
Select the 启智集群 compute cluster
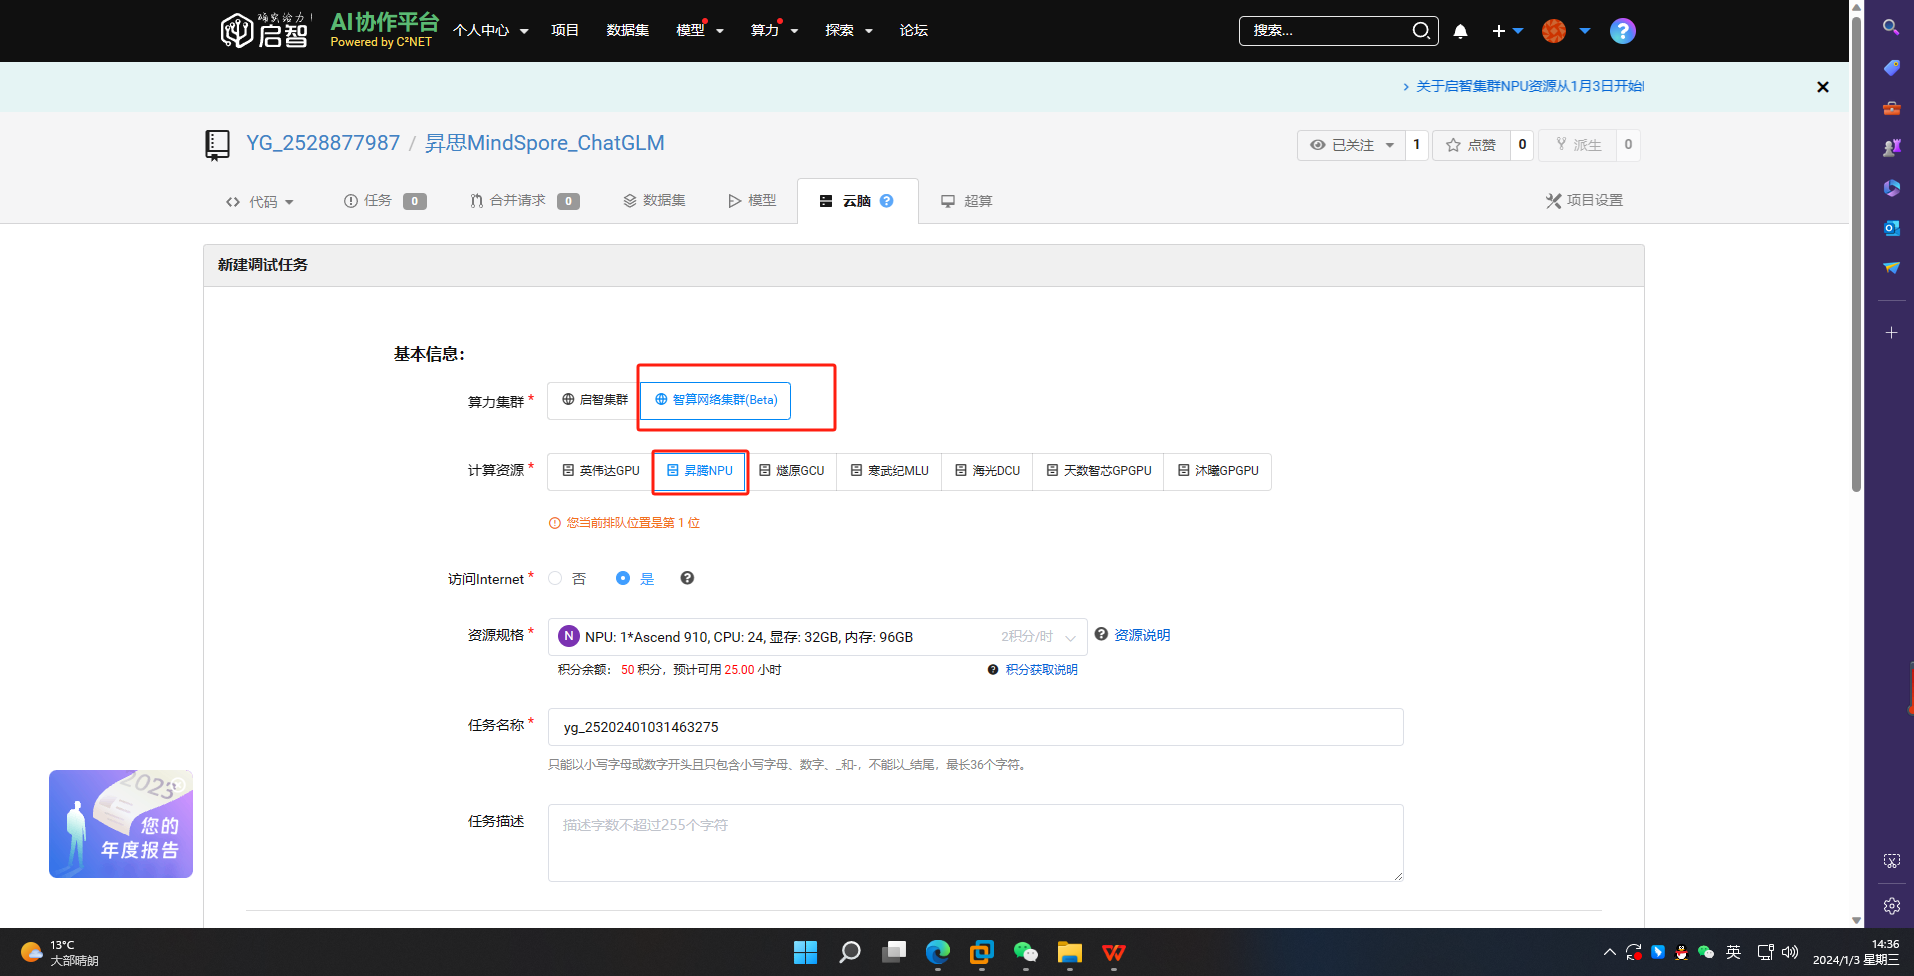(594, 400)
